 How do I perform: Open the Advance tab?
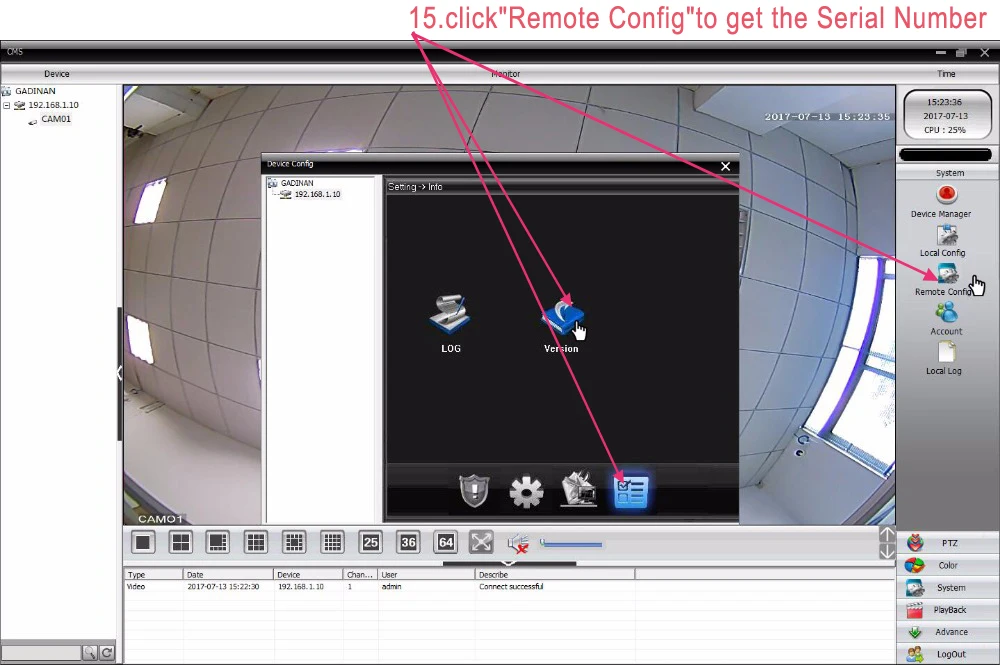coord(948,632)
